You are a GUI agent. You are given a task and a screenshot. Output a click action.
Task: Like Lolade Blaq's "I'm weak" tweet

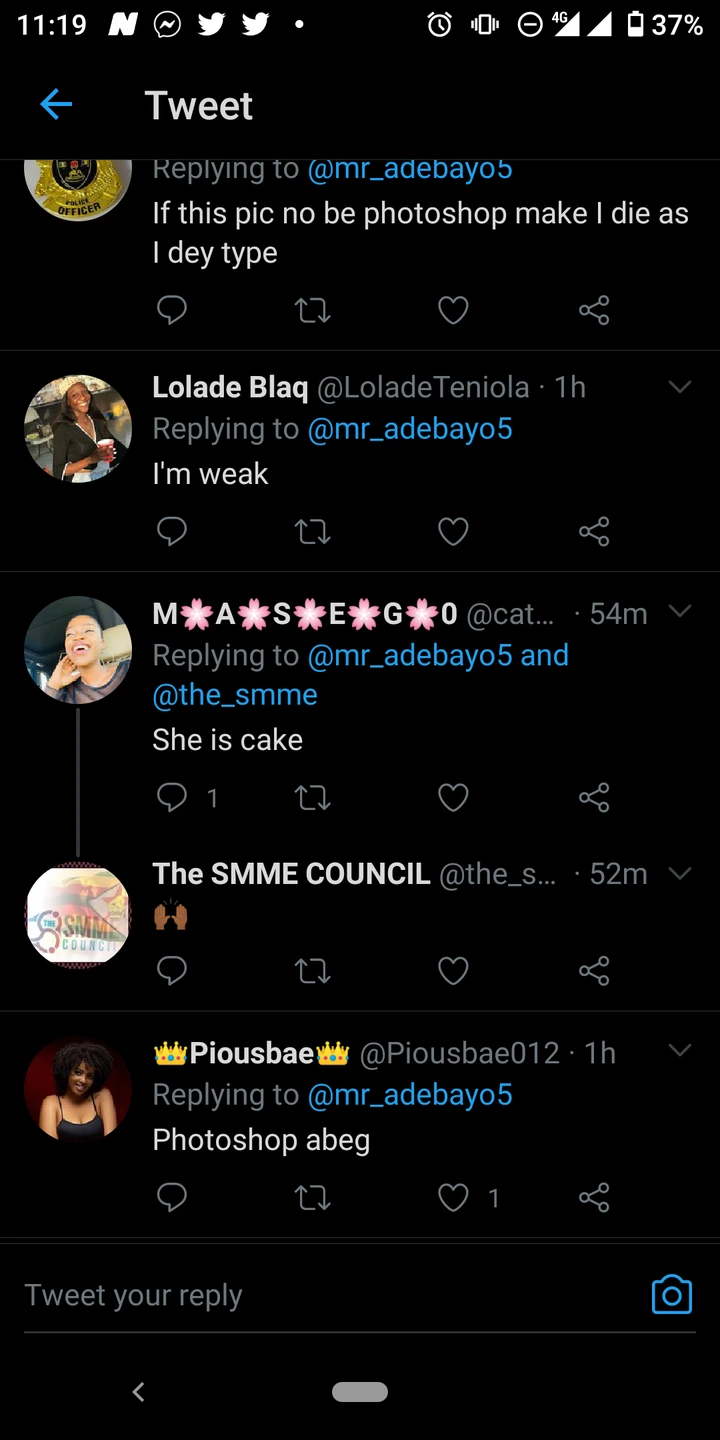click(453, 531)
